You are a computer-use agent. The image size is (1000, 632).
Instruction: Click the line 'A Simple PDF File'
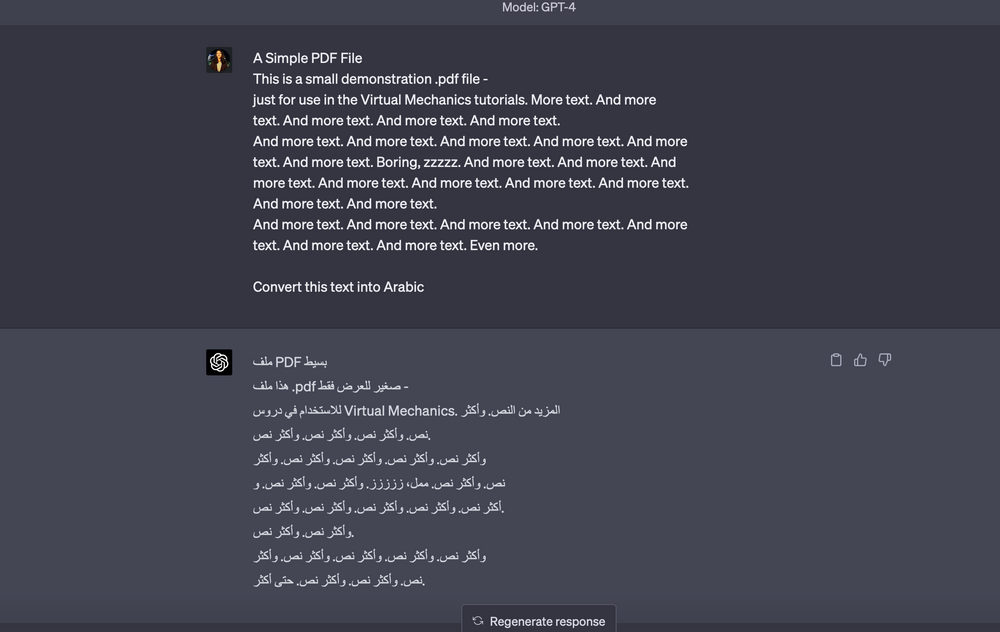[x=307, y=58]
